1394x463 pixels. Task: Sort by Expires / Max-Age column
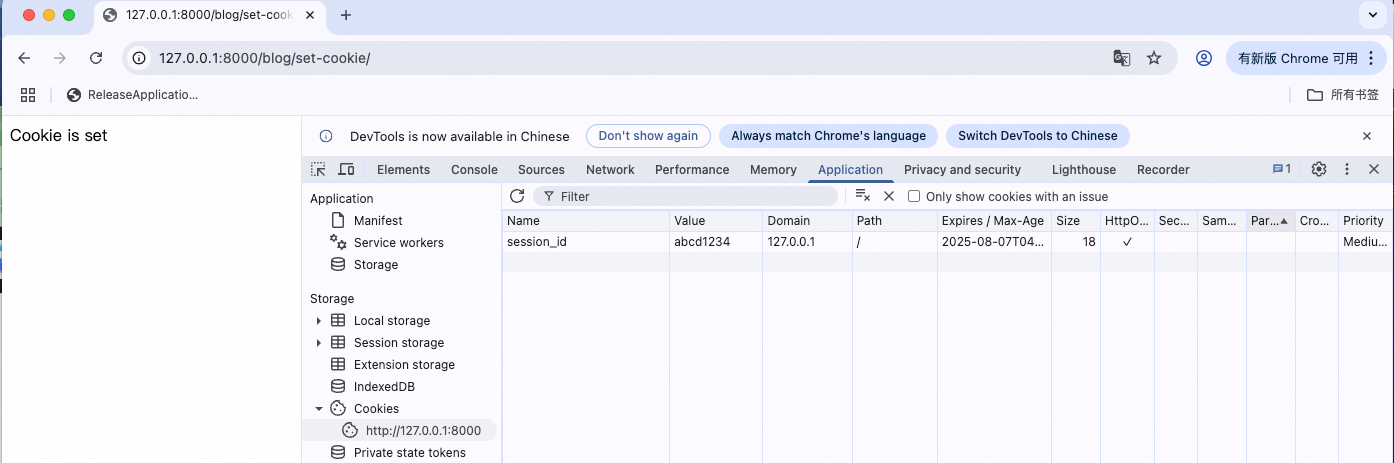click(x=994, y=221)
